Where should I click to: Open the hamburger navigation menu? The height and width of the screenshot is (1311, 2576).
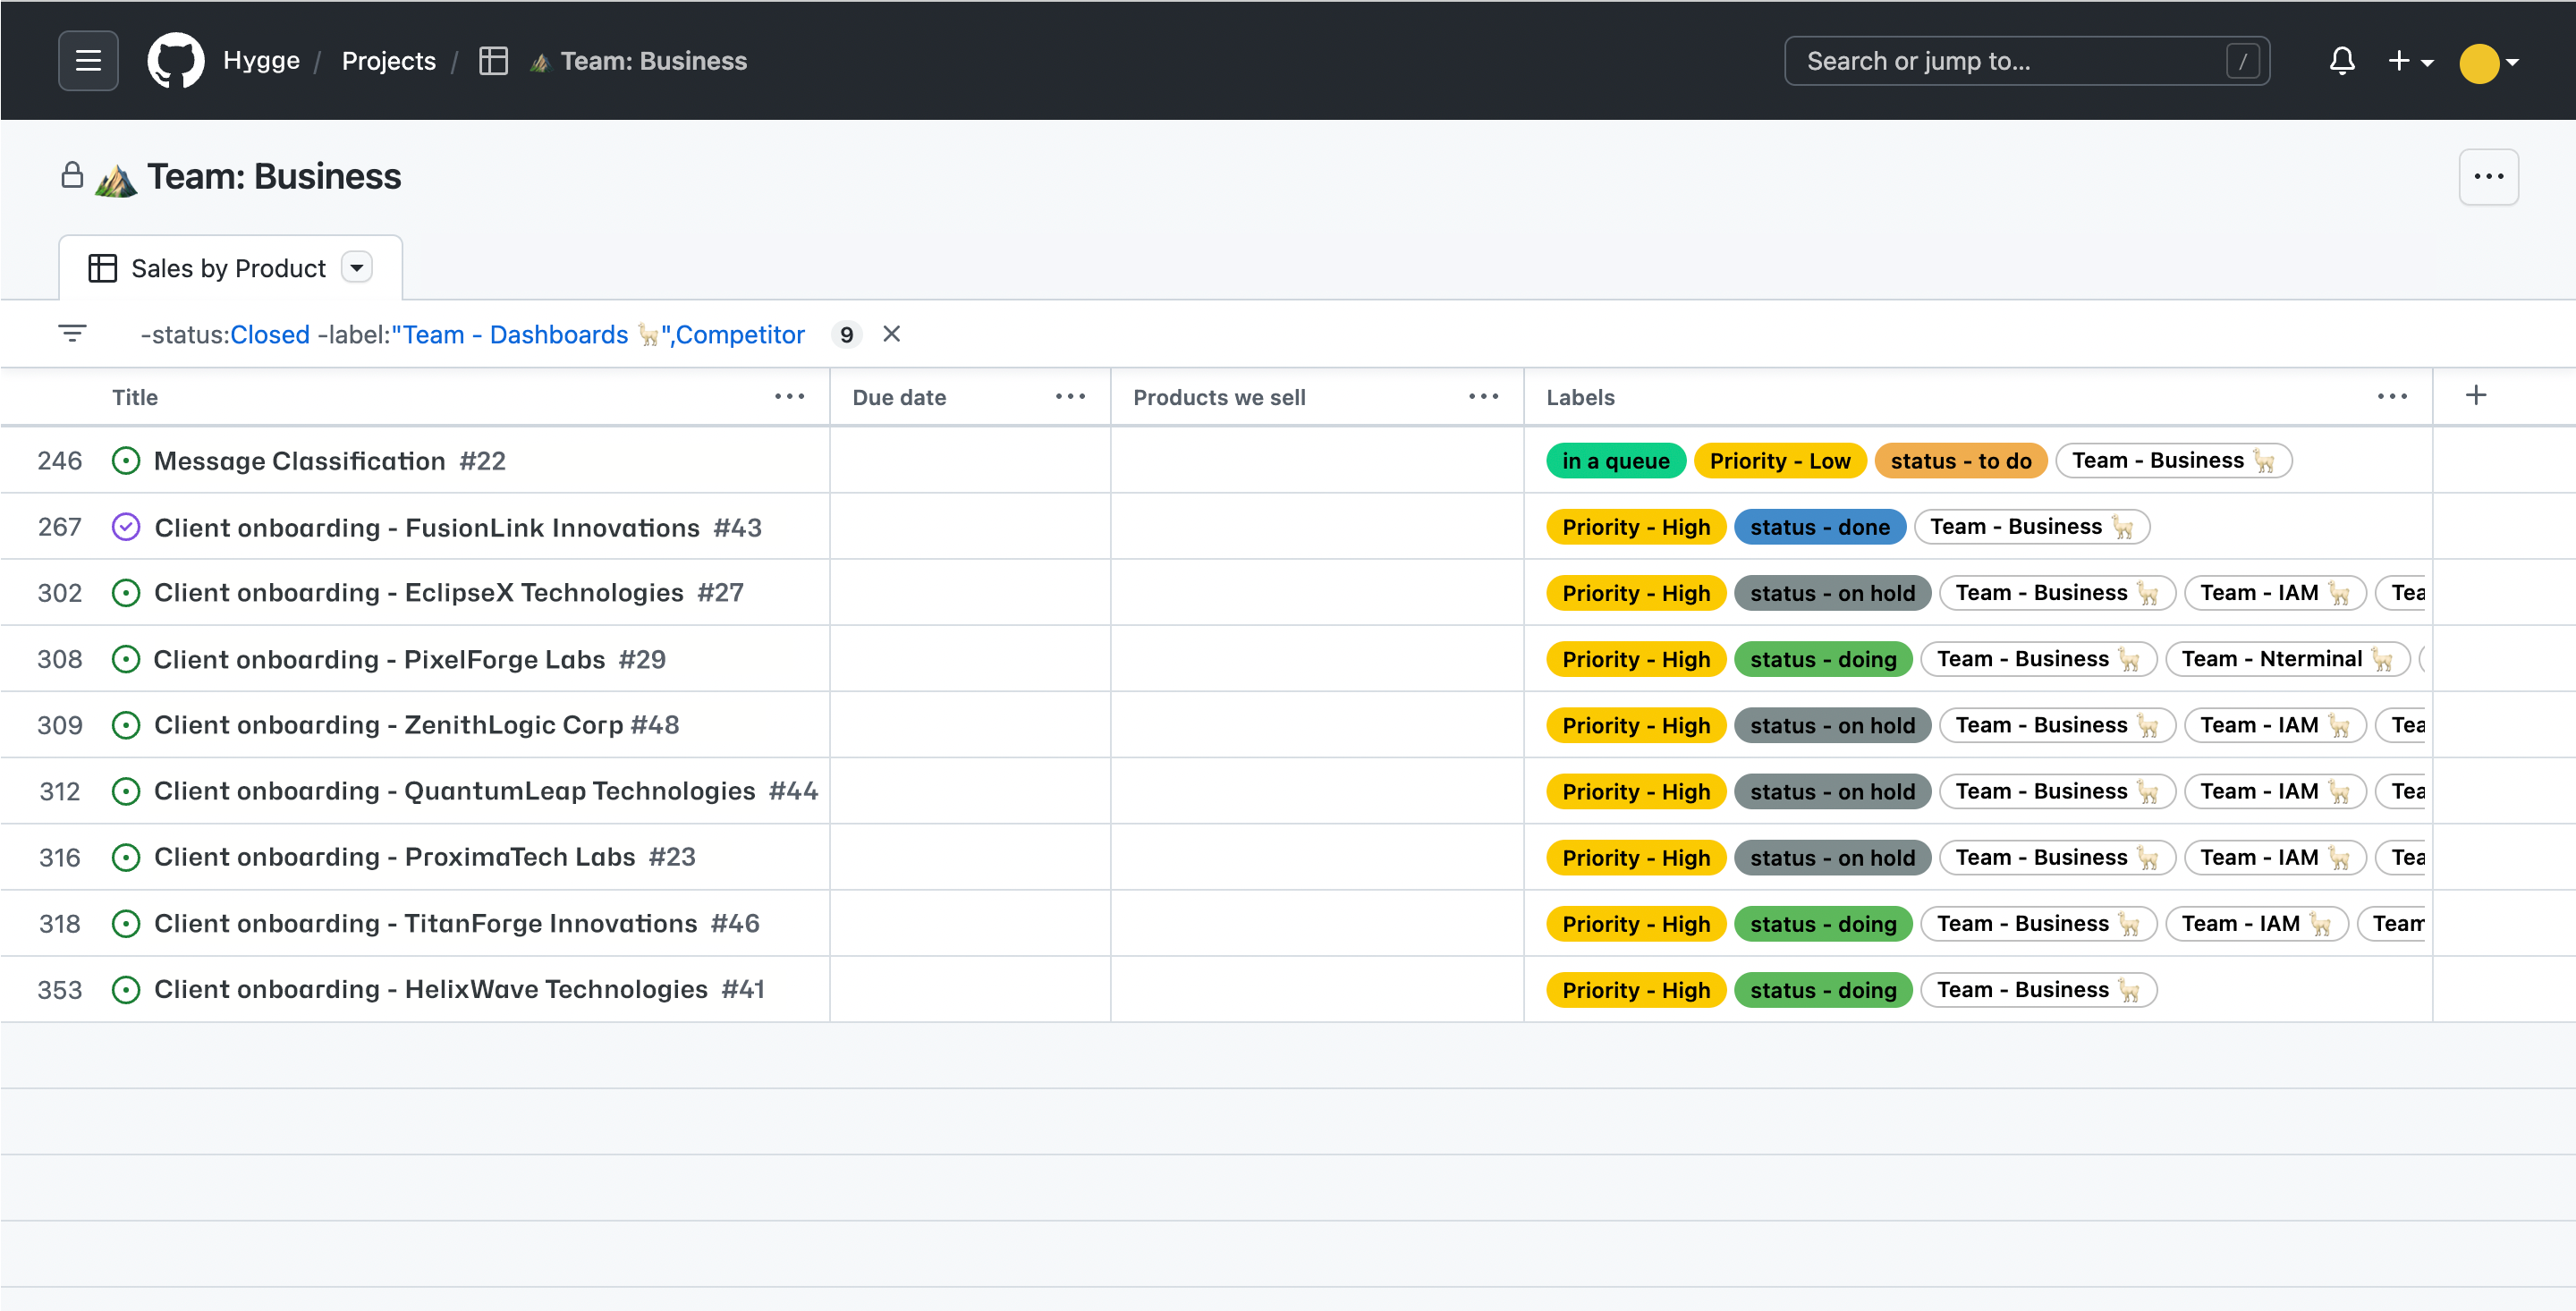point(88,61)
